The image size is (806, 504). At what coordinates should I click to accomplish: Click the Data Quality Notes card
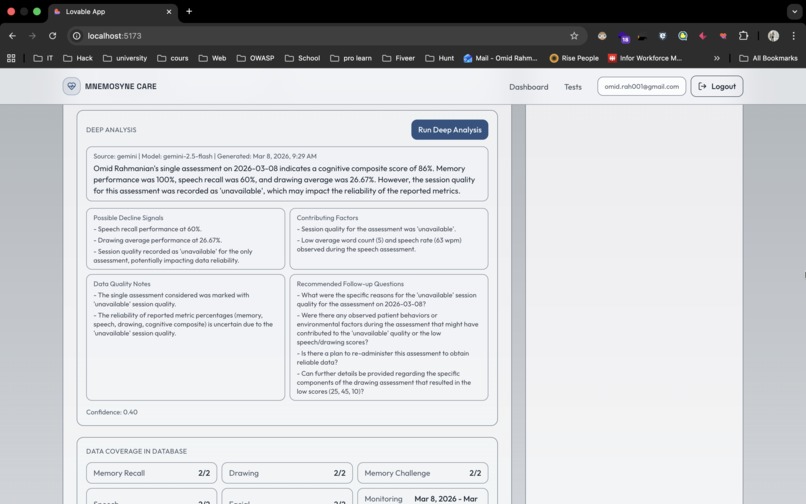click(x=185, y=337)
